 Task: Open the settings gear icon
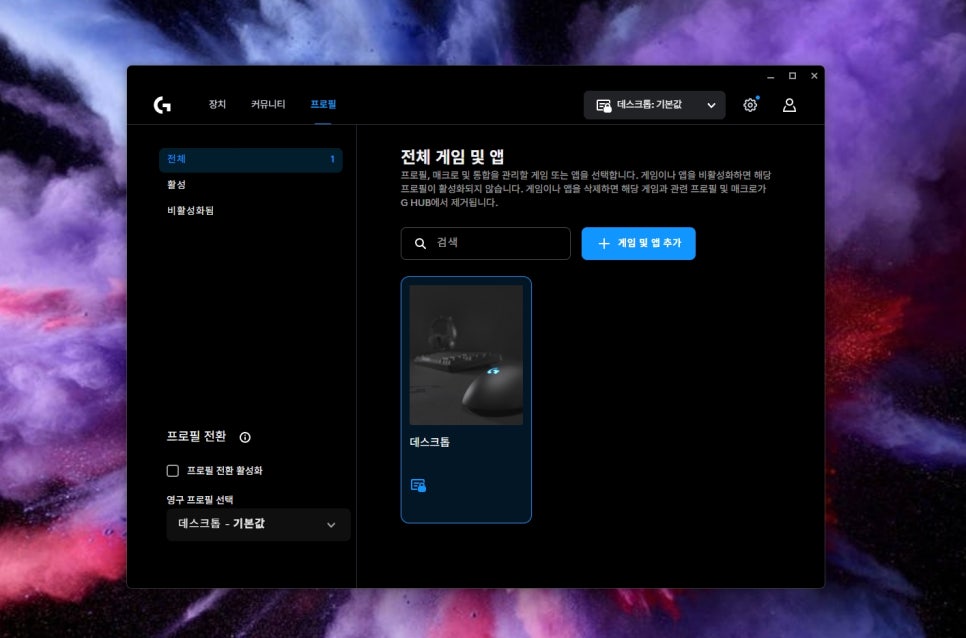750,105
